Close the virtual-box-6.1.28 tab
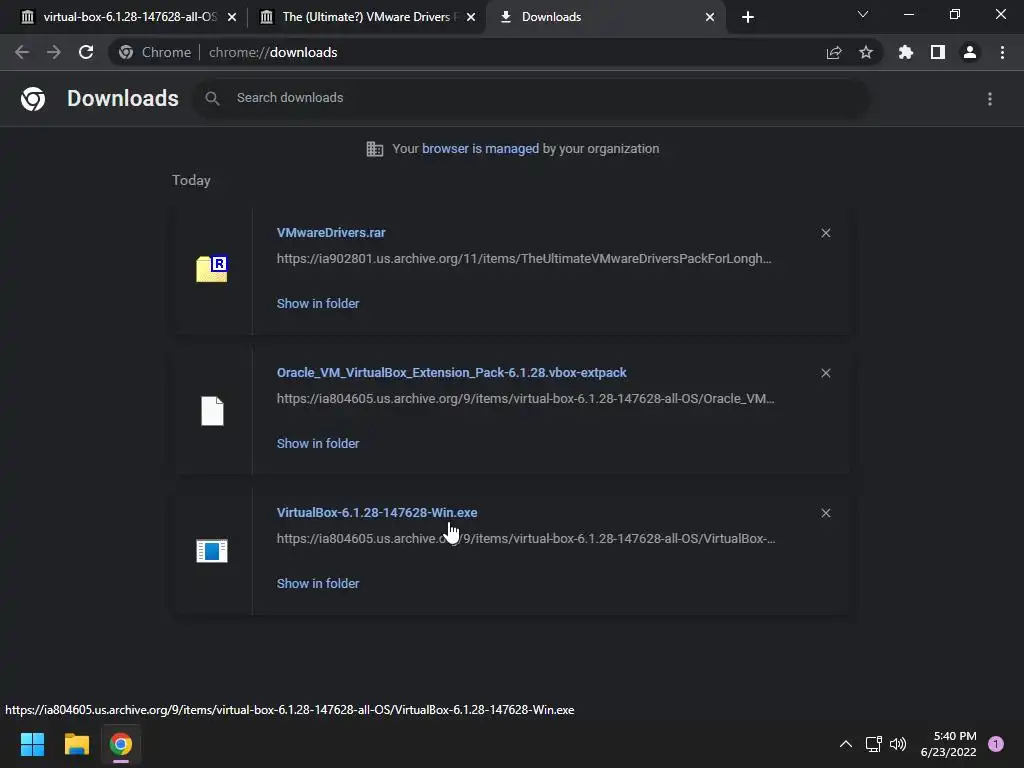 point(232,17)
